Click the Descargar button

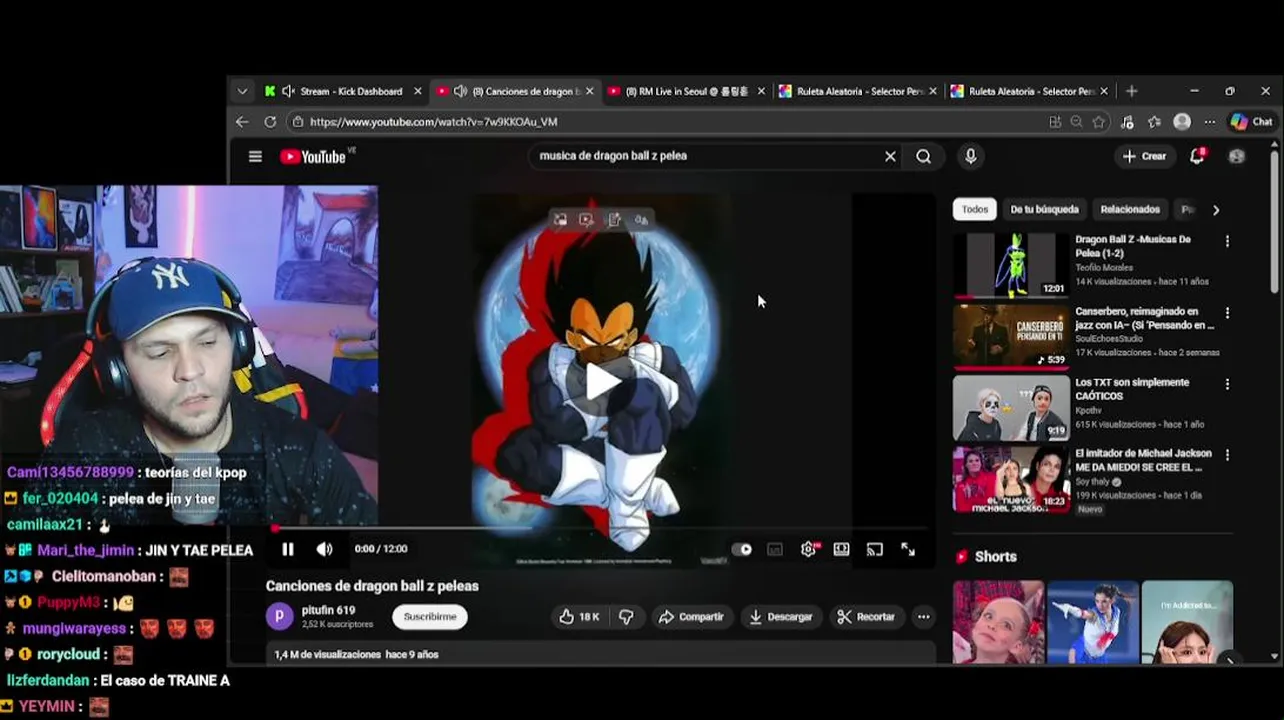tap(781, 617)
